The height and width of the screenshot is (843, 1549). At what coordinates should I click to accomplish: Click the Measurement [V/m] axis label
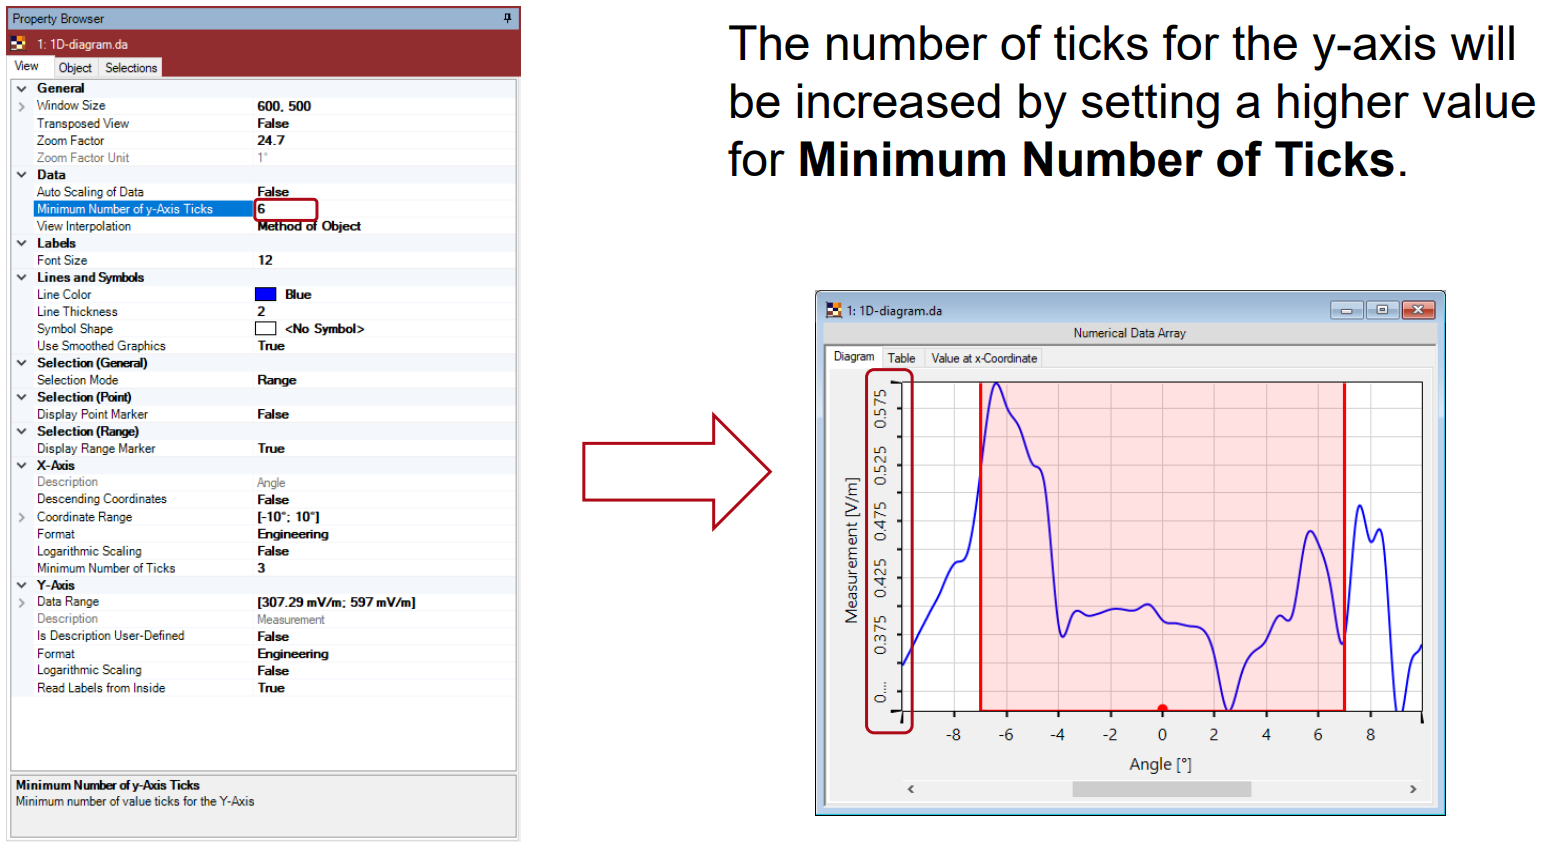[851, 550]
